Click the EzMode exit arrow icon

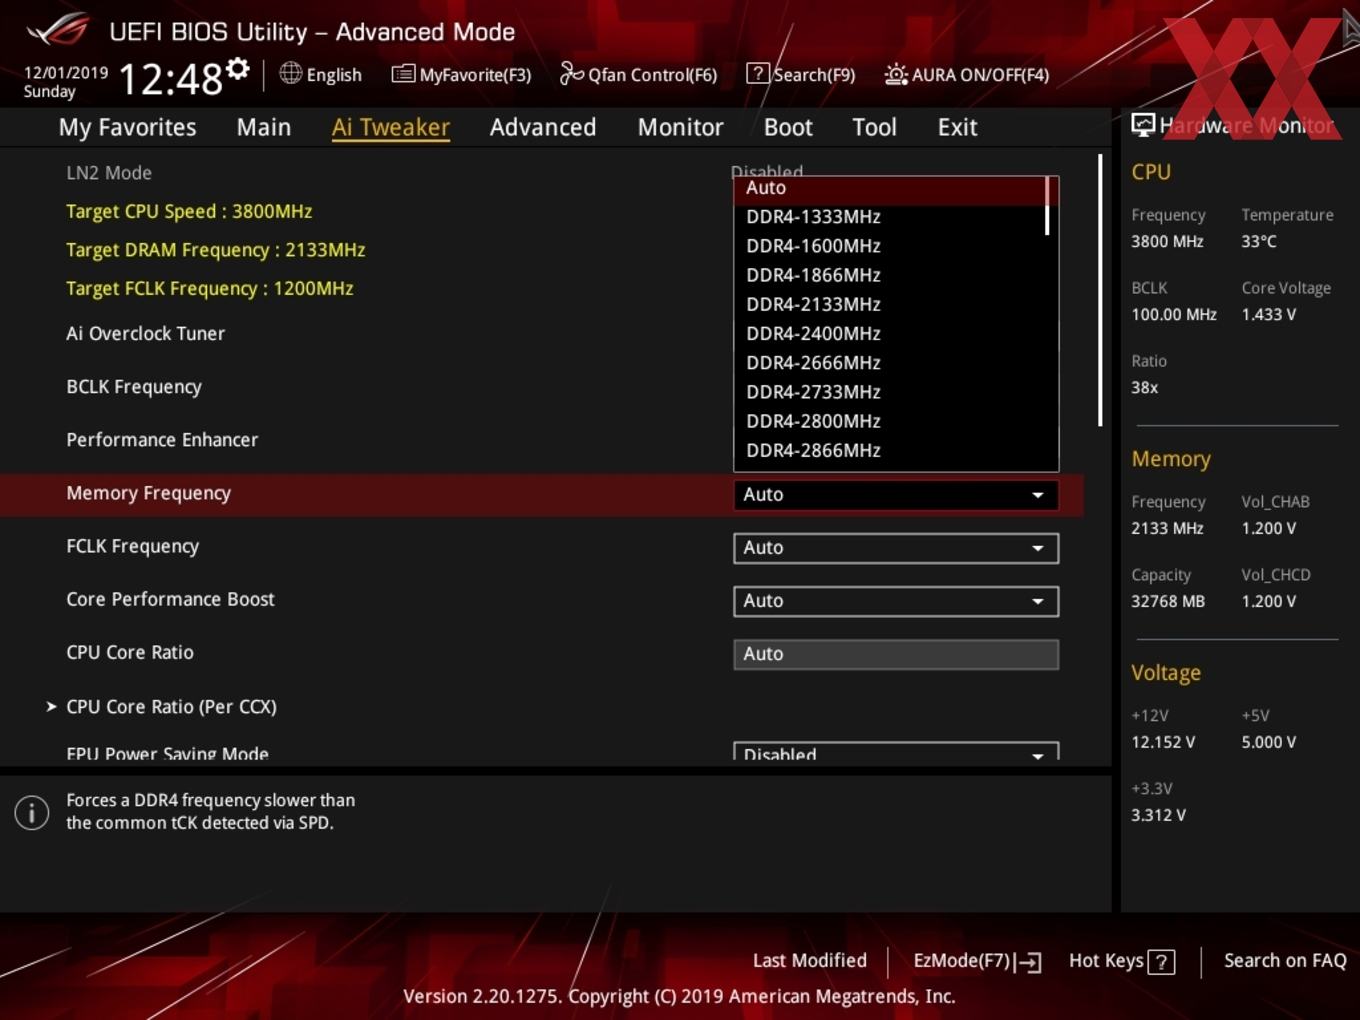point(1029,962)
